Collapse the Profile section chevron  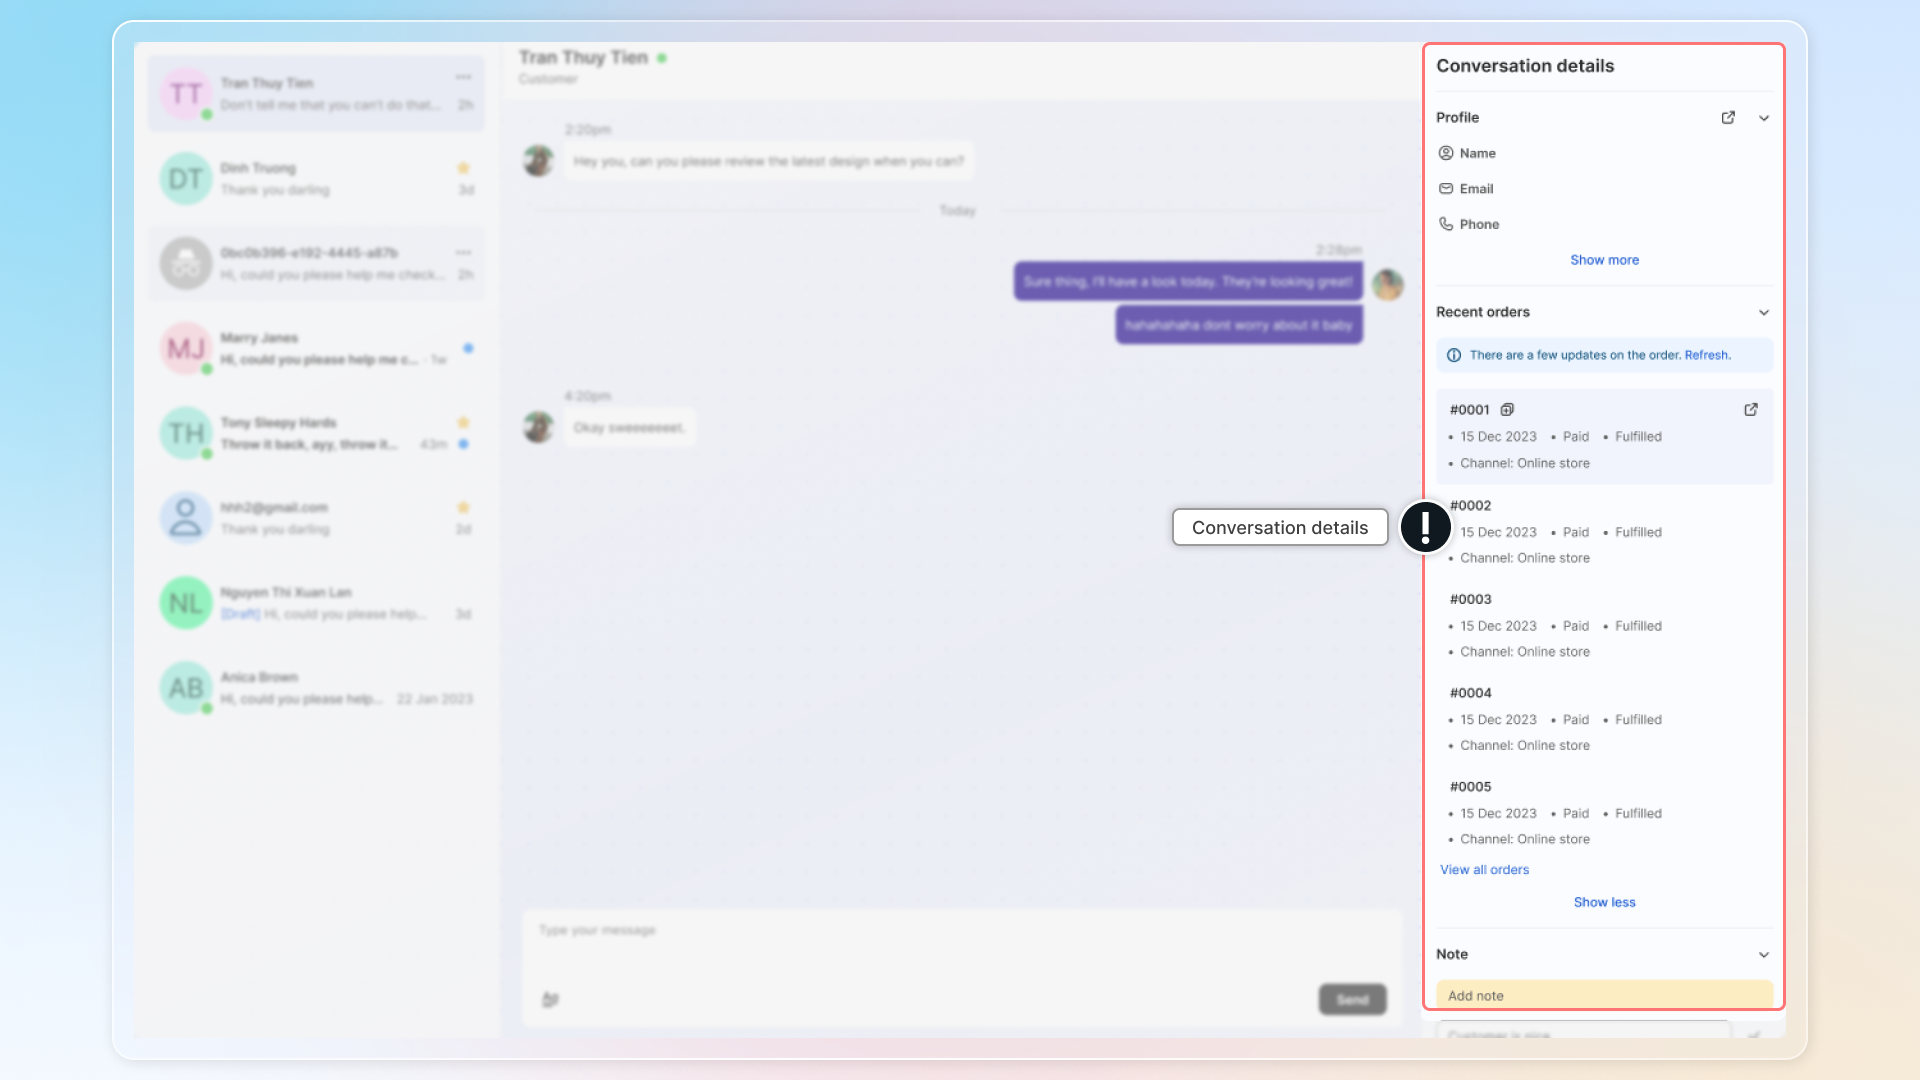point(1764,118)
